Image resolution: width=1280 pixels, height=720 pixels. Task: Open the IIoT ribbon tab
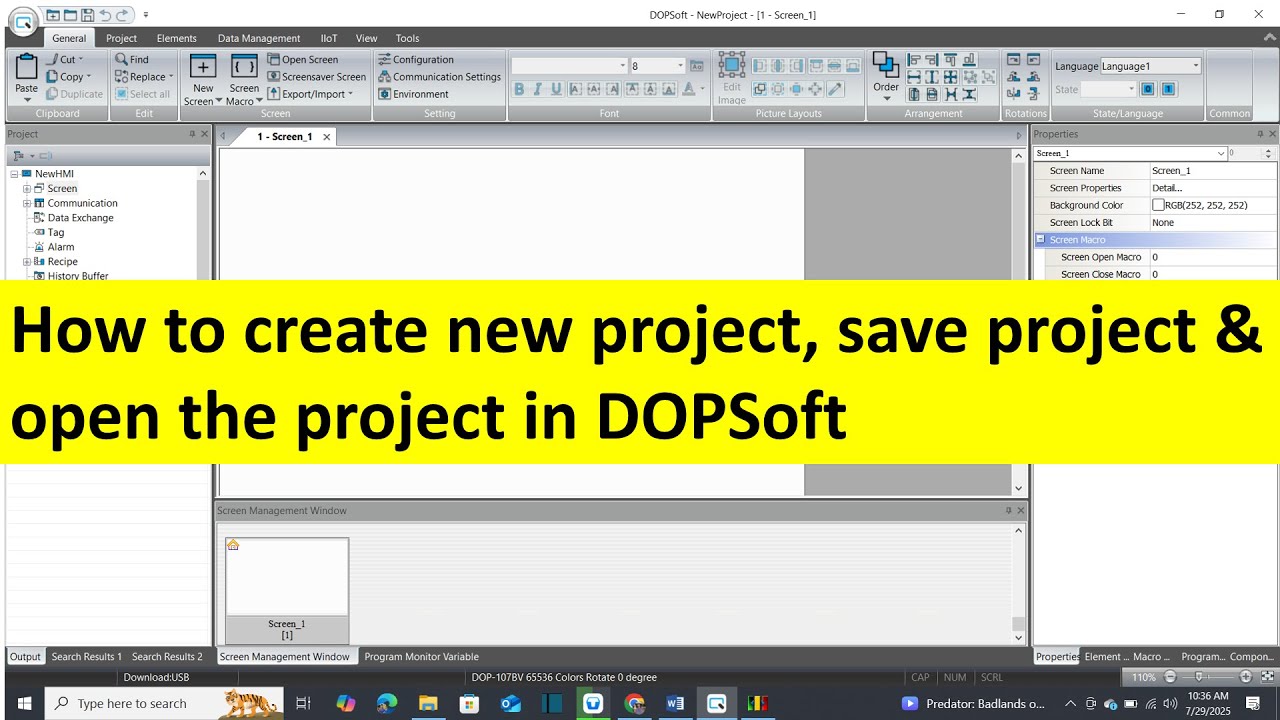[329, 38]
